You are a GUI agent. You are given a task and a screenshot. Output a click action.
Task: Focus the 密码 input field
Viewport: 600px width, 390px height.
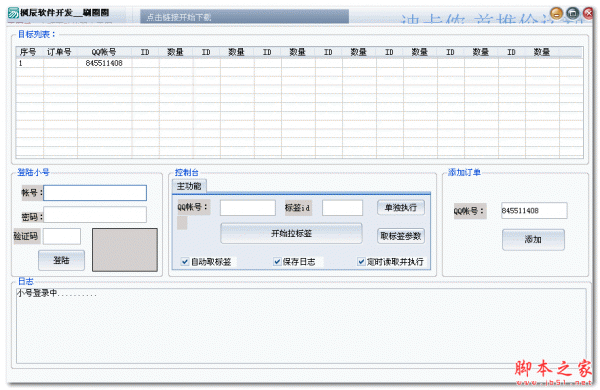[95, 215]
